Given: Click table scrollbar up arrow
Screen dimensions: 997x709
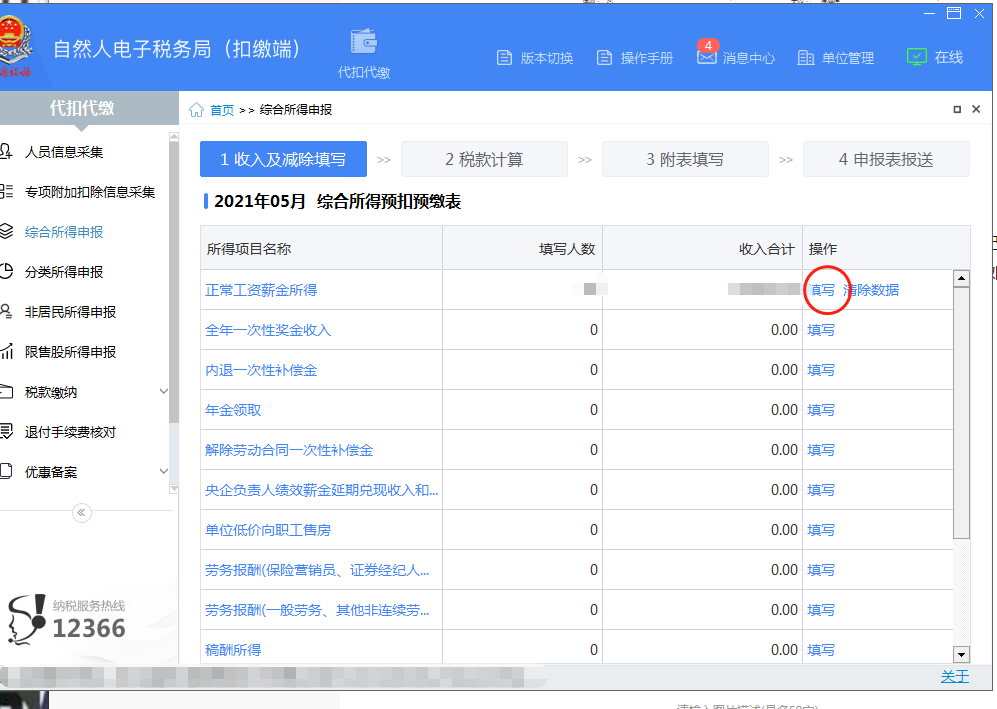Looking at the screenshot, I should click(961, 278).
